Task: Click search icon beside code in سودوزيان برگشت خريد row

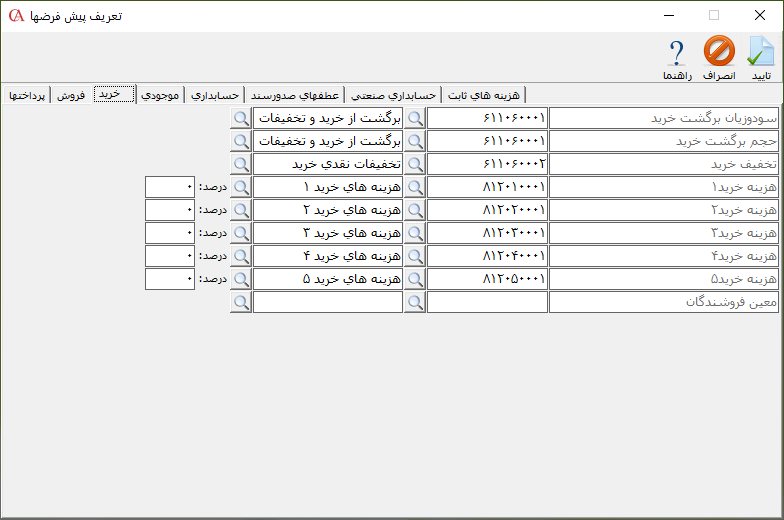Action: click(x=415, y=118)
